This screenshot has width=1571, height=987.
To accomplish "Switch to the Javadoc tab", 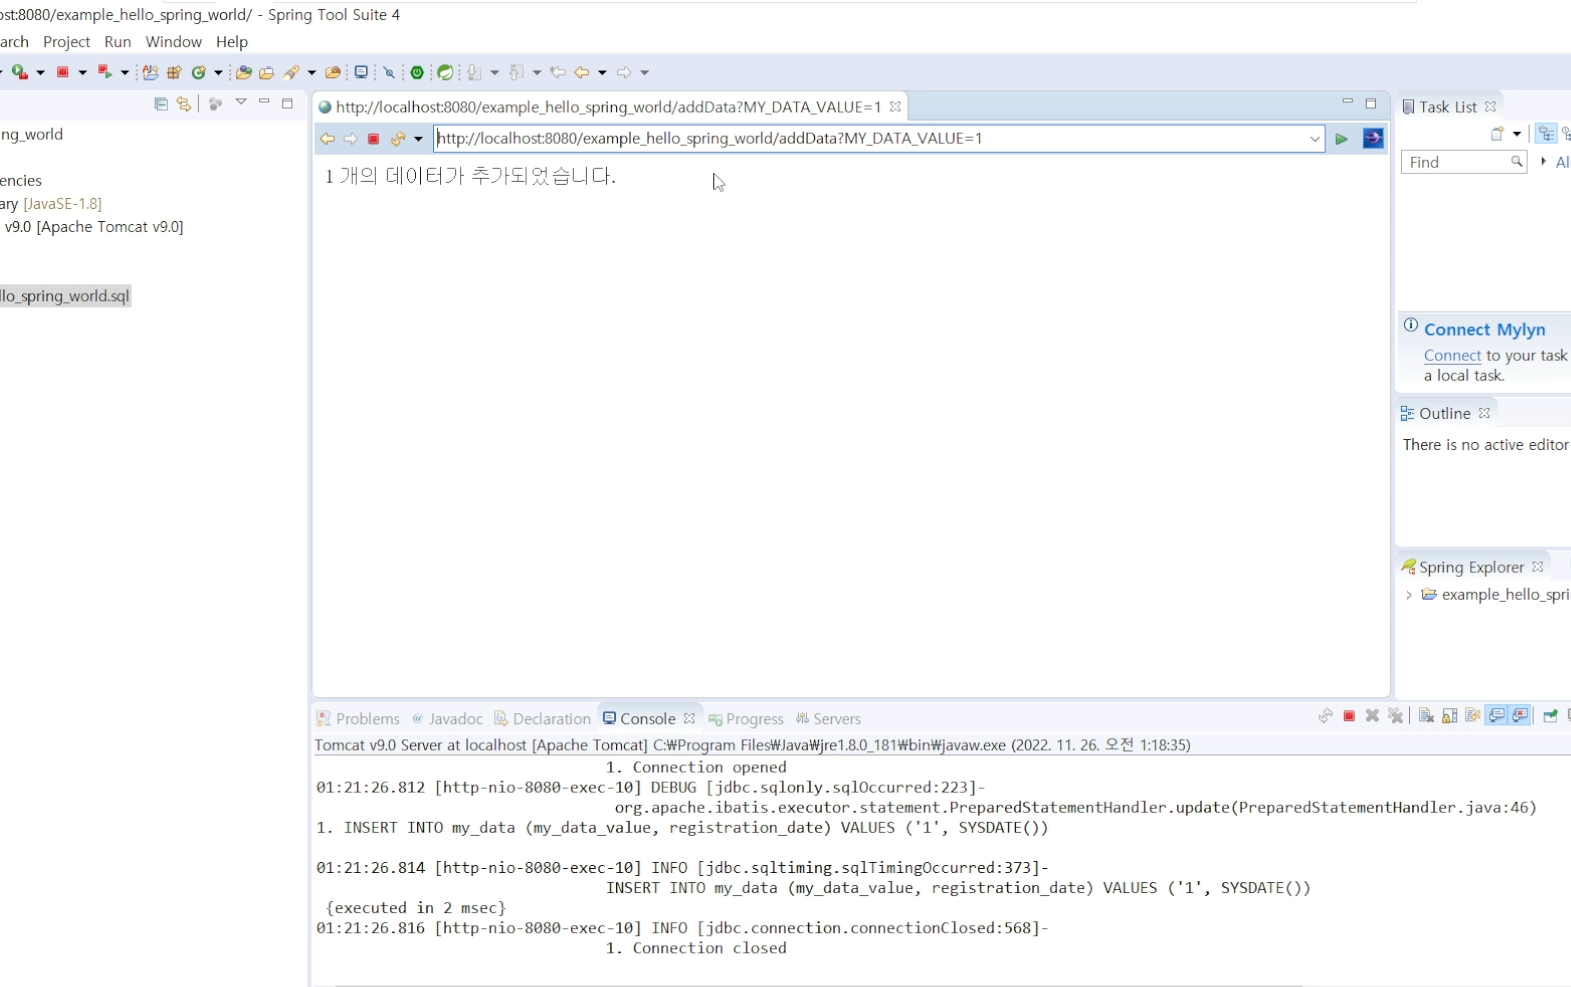I will pyautogui.click(x=447, y=719).
